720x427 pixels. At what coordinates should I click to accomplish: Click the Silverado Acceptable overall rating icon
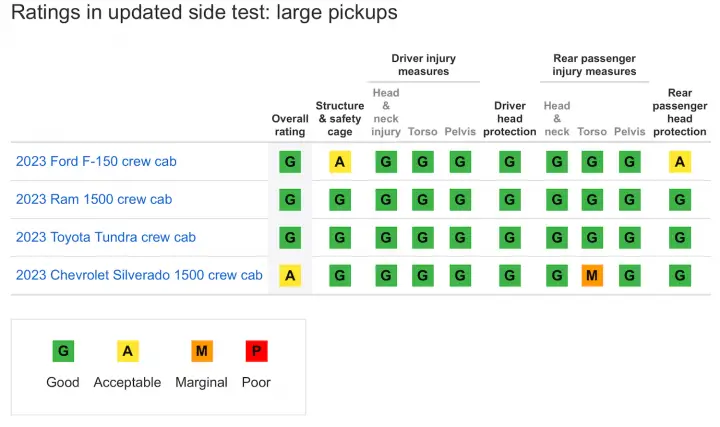click(x=290, y=275)
